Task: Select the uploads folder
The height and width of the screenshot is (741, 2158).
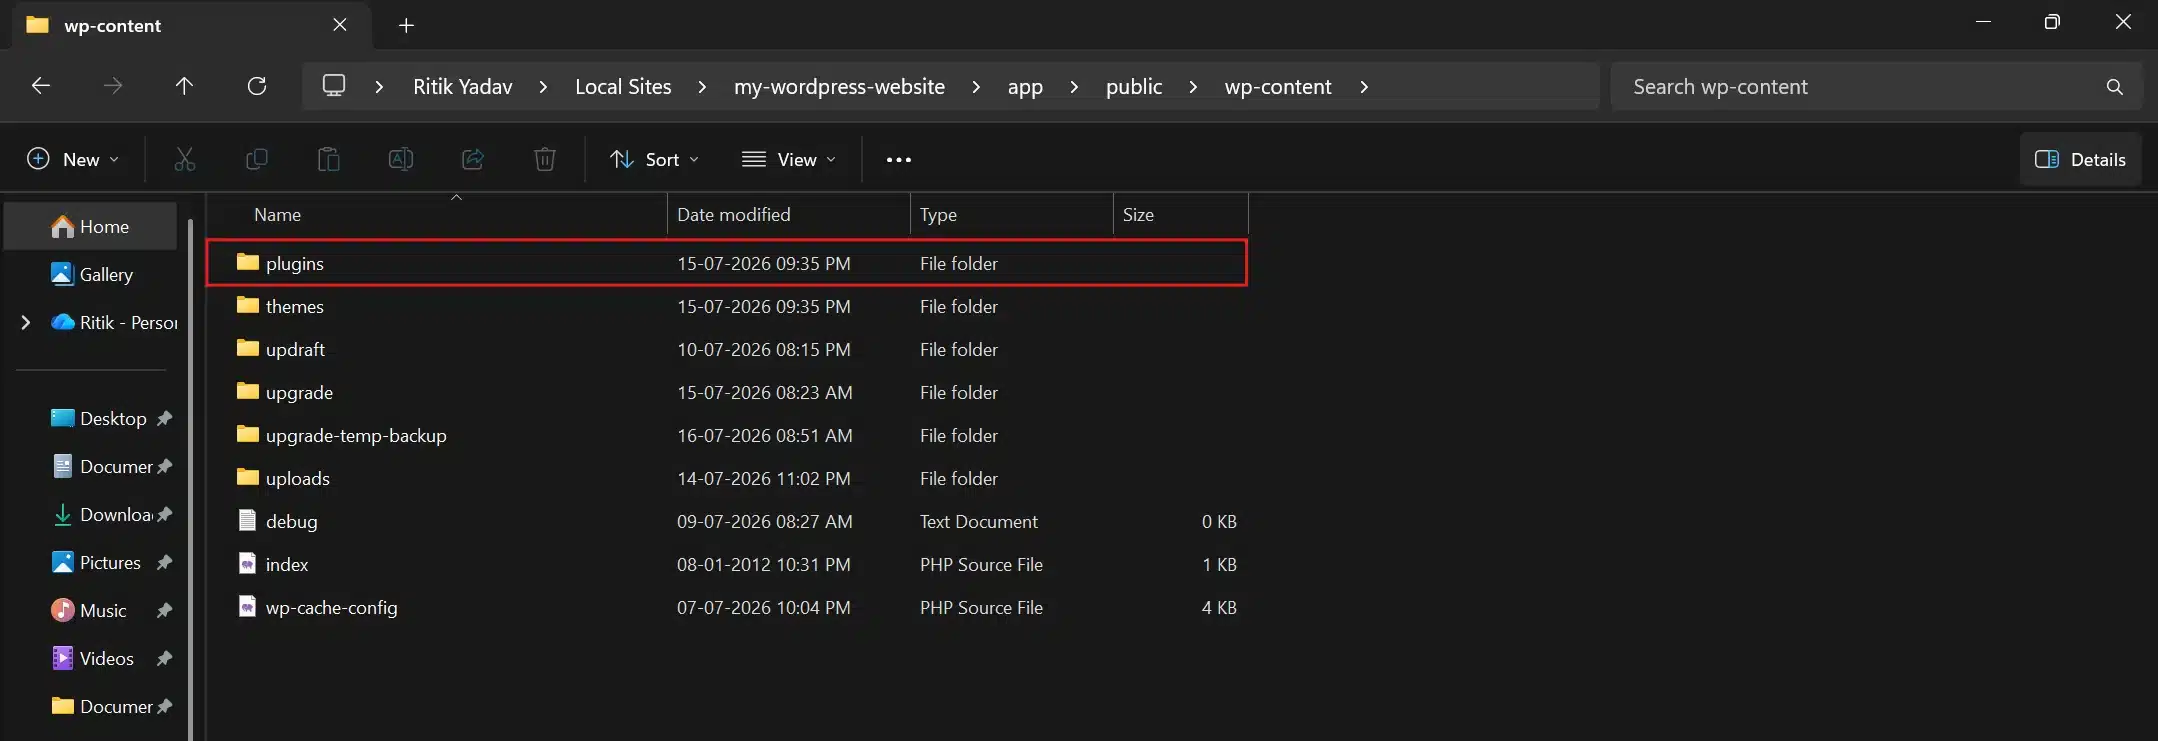Action: point(727,478)
